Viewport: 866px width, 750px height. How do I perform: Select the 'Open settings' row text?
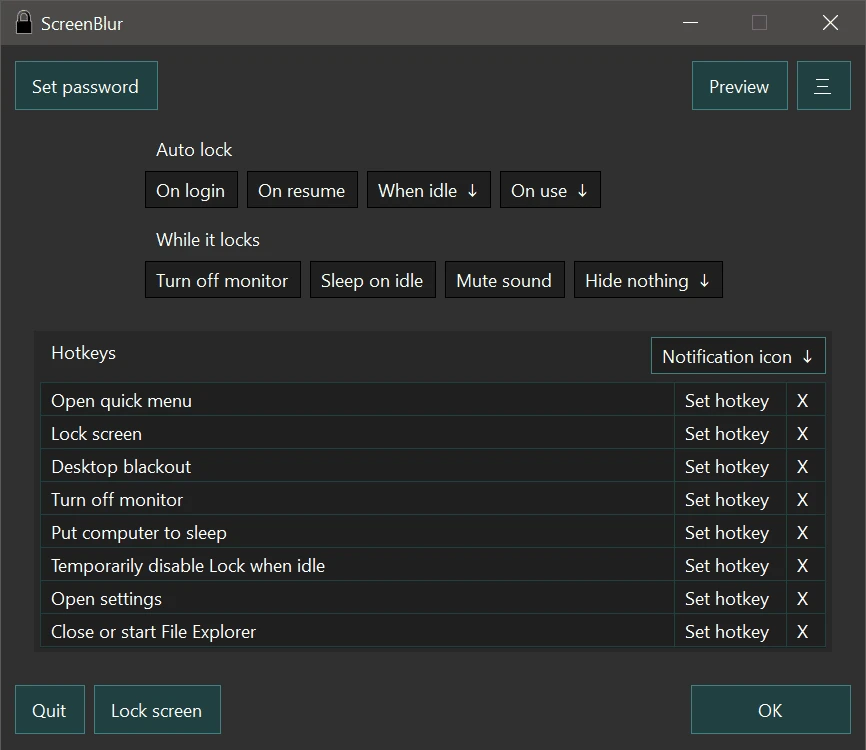[107, 599]
